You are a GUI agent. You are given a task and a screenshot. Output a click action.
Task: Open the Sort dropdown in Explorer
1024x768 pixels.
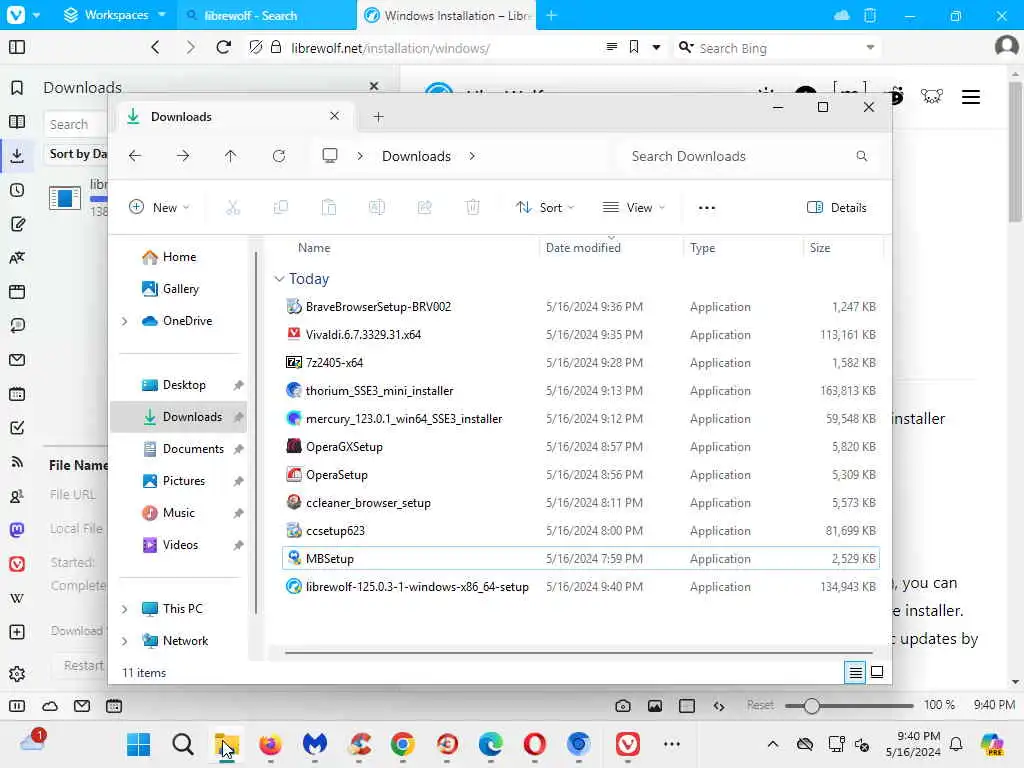point(545,208)
